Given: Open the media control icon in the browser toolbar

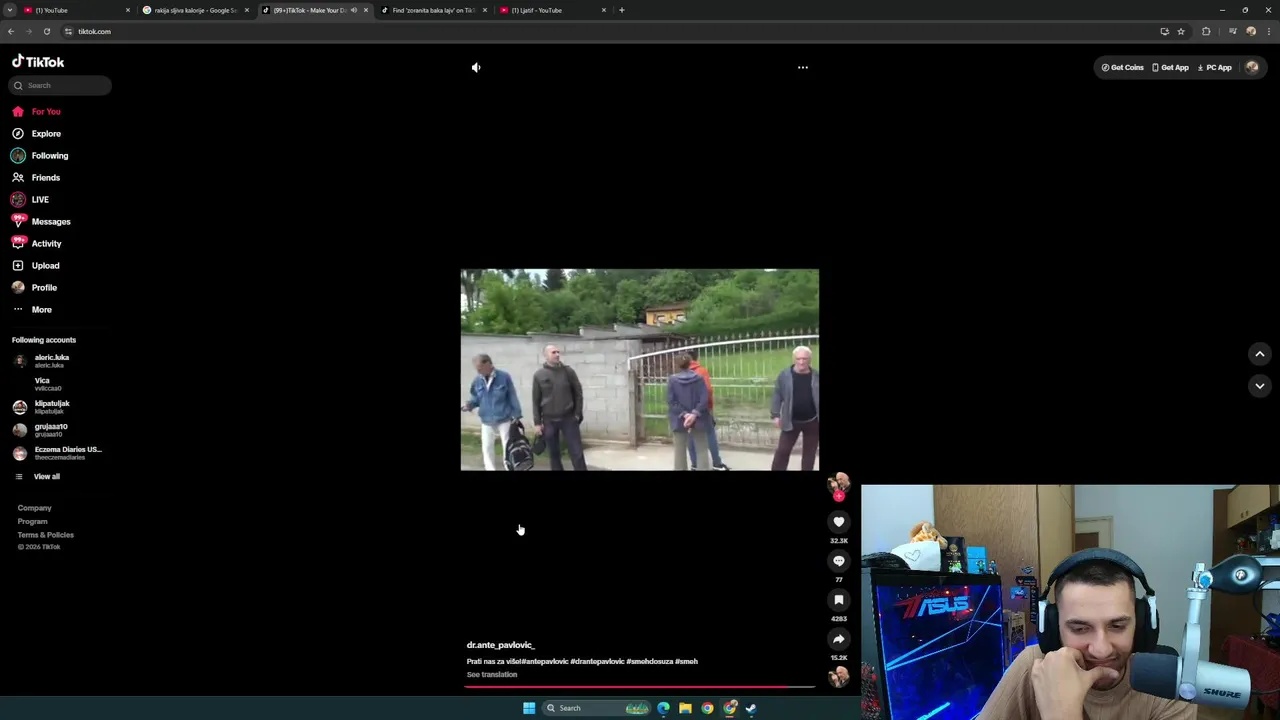Looking at the screenshot, I should [x=1232, y=31].
